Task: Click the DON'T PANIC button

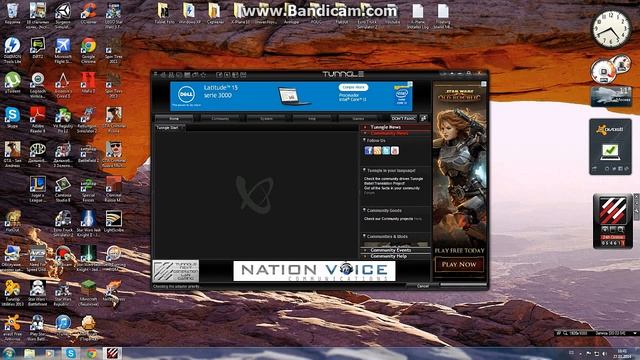Action: [x=404, y=118]
